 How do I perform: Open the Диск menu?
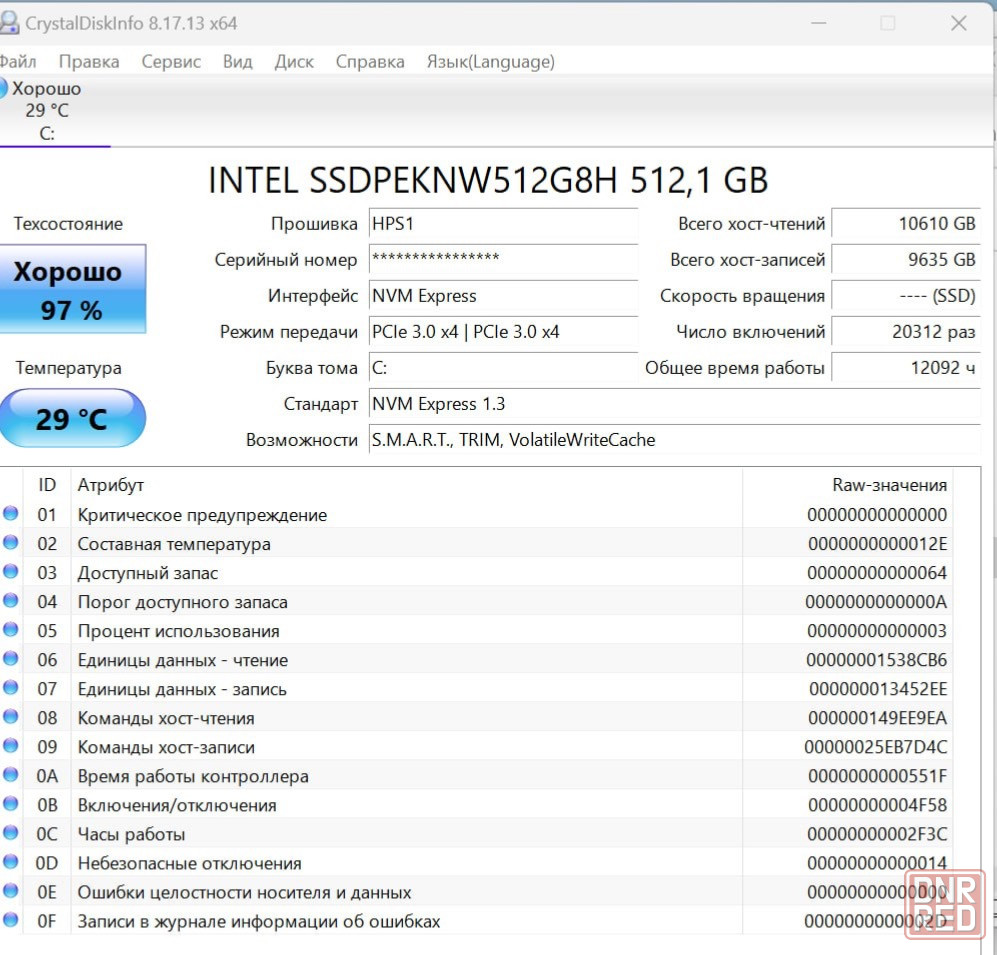(x=294, y=62)
